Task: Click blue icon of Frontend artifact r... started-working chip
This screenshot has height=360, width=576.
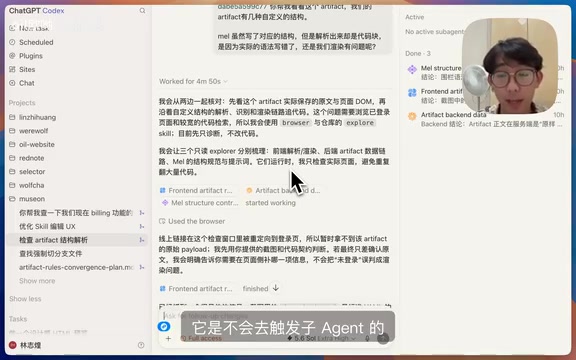Action: tap(162, 190)
